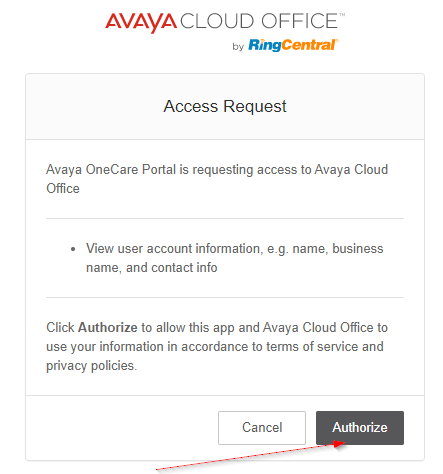The width and height of the screenshot is (443, 474).
Task: Click the TM trademark symbol after OFFICE
Action: 342,15
